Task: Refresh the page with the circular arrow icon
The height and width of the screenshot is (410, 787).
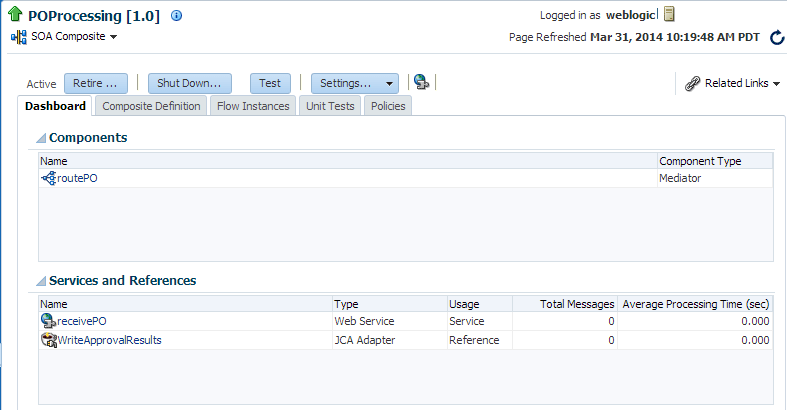Action: 777,37
